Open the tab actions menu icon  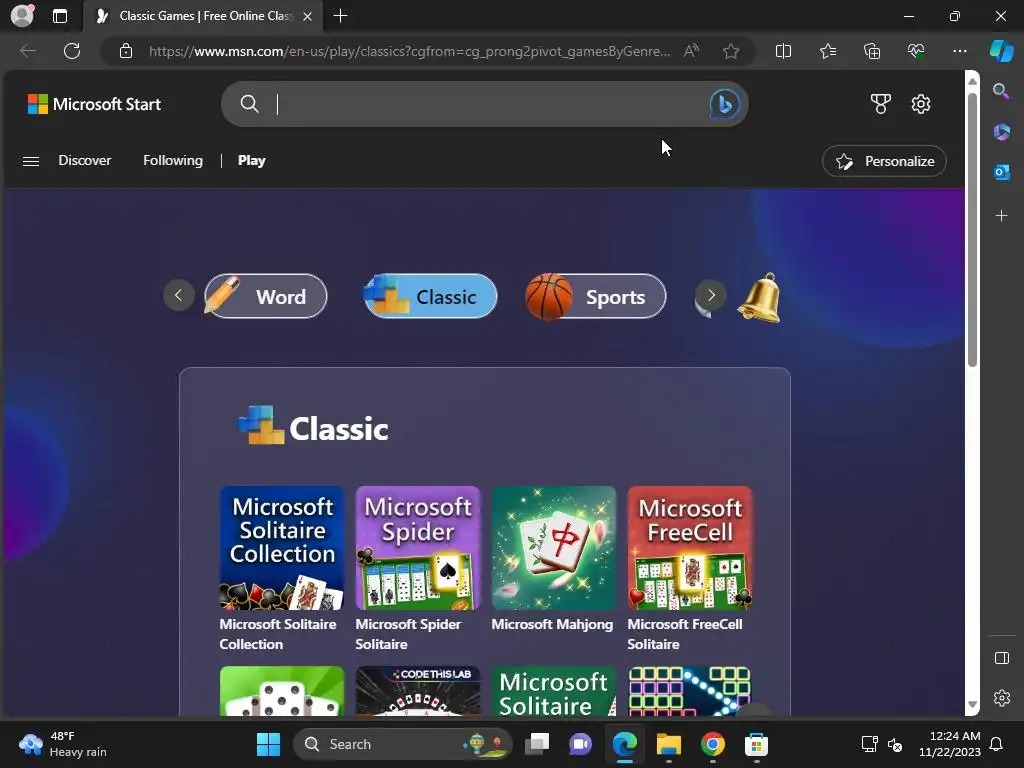60,16
